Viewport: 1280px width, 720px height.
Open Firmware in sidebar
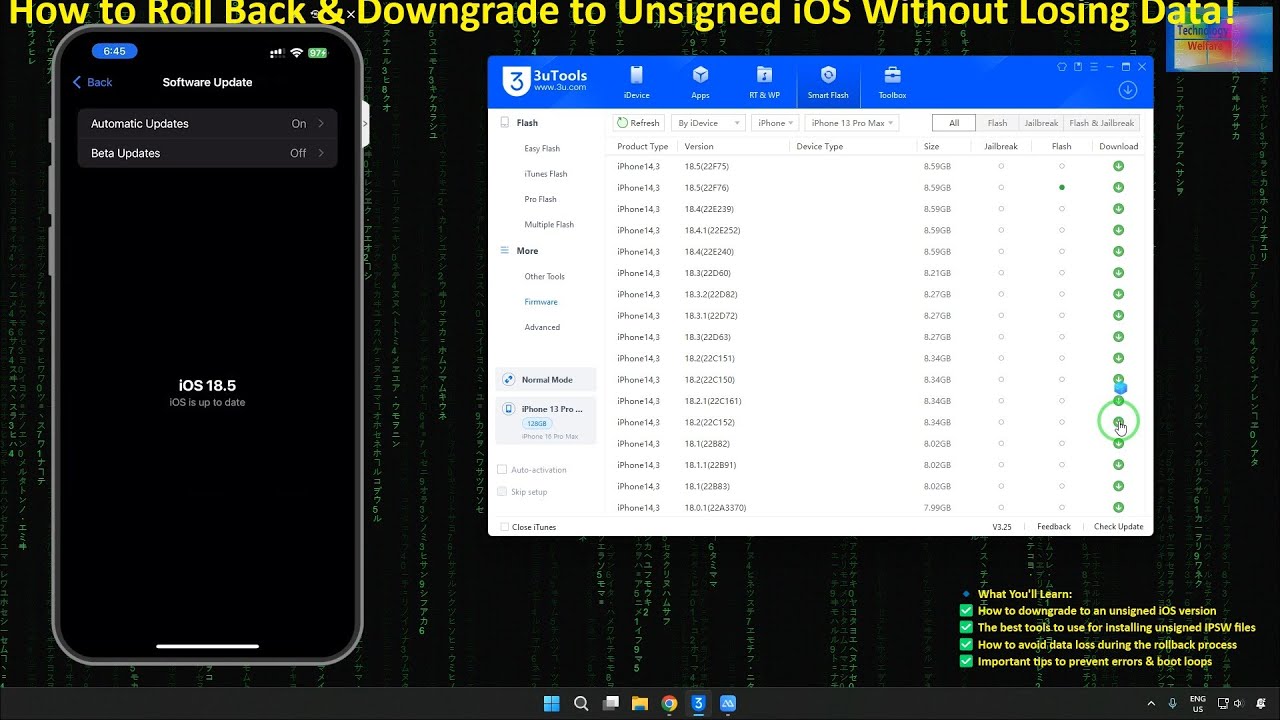coord(541,302)
